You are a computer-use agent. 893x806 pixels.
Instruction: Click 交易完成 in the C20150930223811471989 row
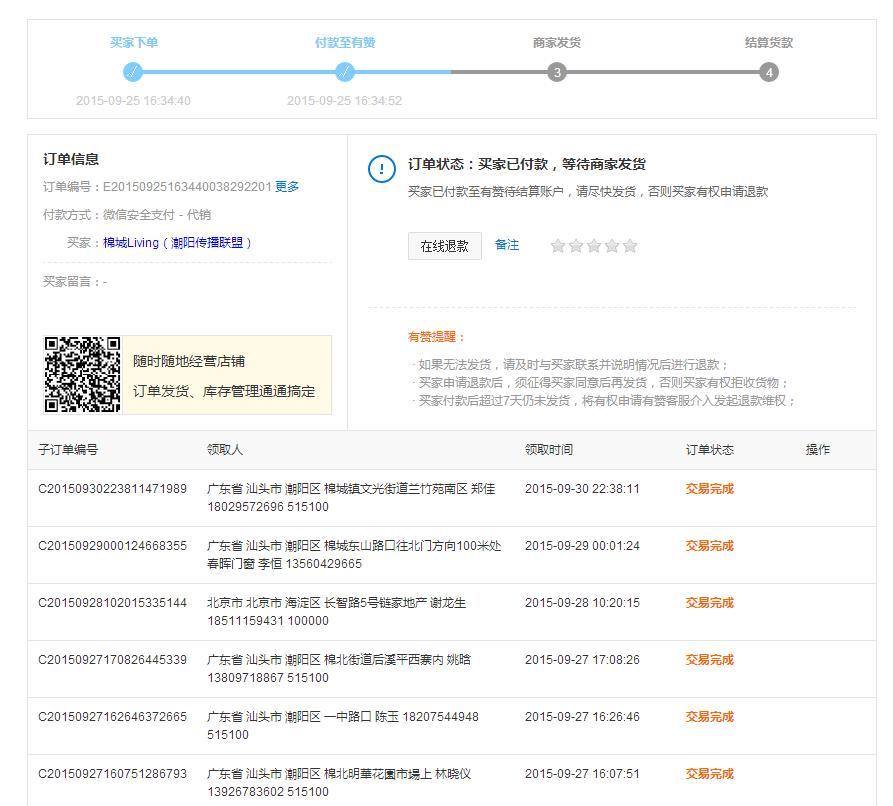[x=710, y=489]
